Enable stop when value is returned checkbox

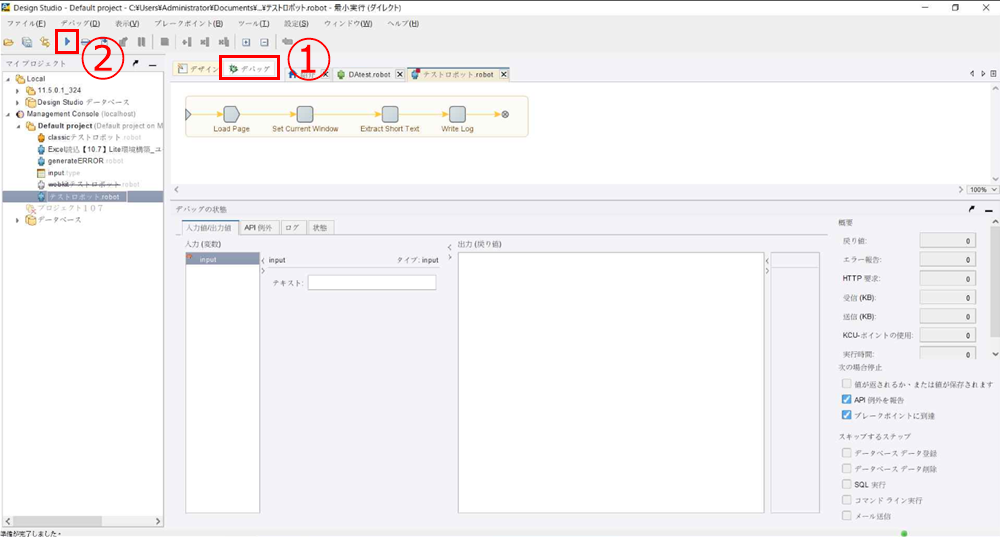(846, 384)
